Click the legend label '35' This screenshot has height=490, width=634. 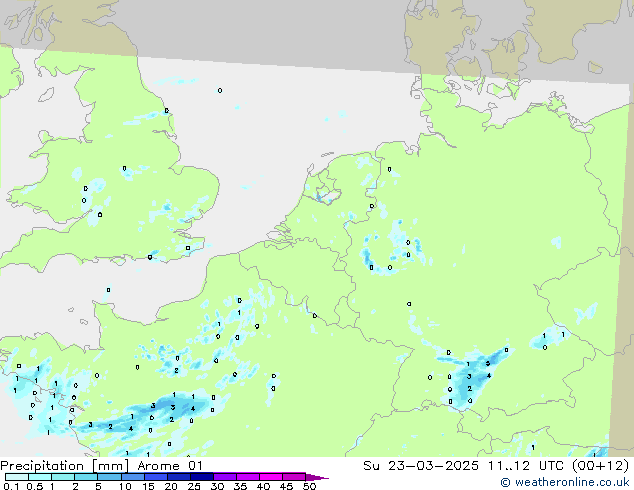[x=240, y=486]
